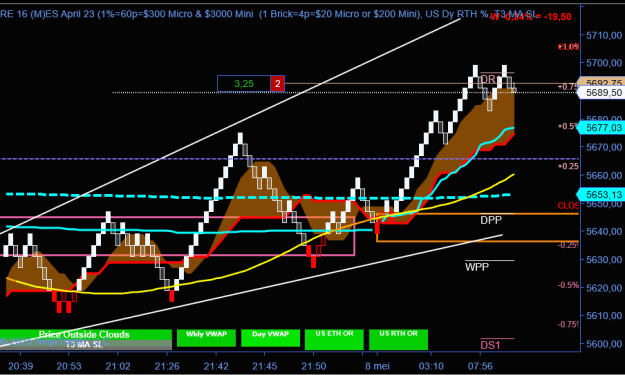Select the 5692,75 price marker
Viewport: 625px width, 375px height.
coord(601,82)
